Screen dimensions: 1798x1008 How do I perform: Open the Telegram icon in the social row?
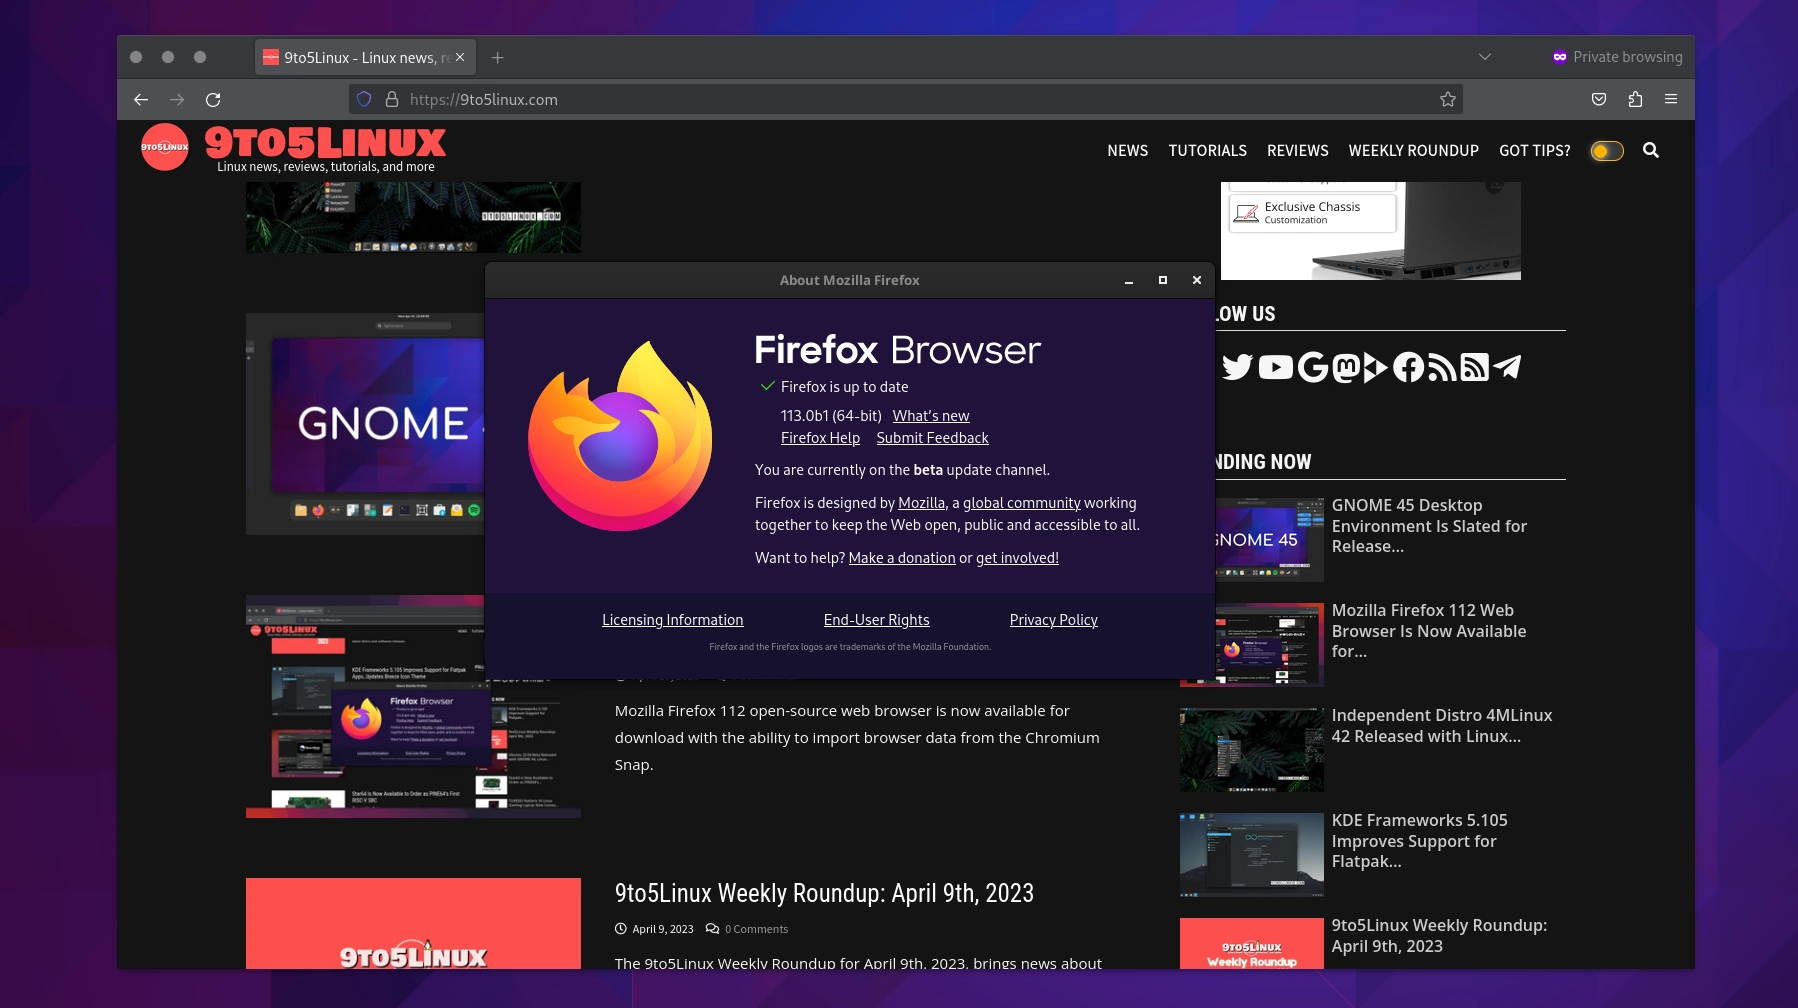(x=1507, y=367)
